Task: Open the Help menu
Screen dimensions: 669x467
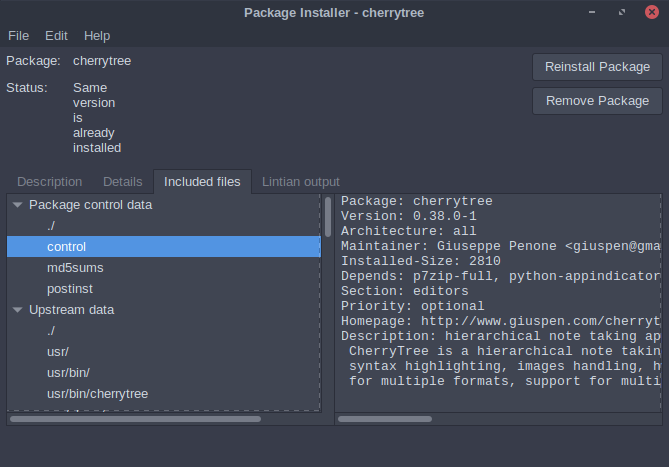Action: (97, 35)
